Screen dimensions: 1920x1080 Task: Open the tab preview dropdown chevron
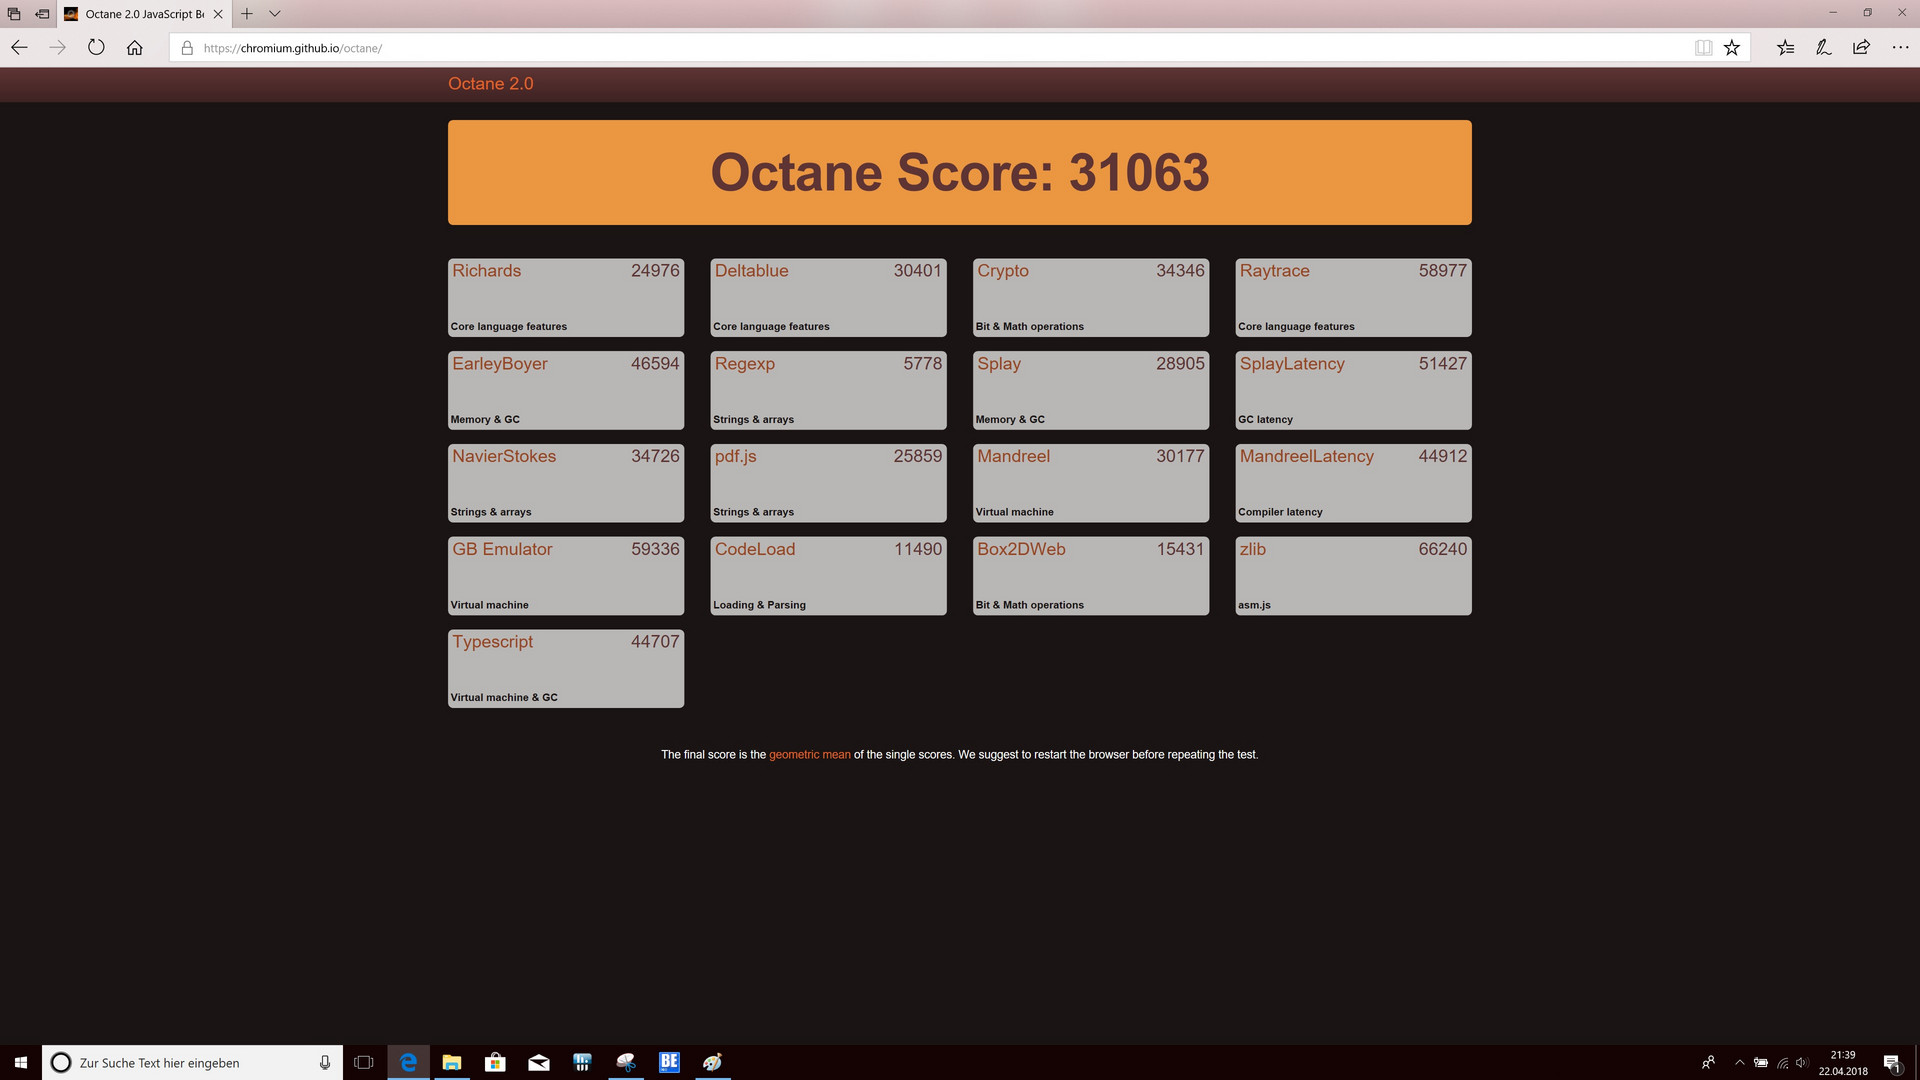(x=275, y=14)
